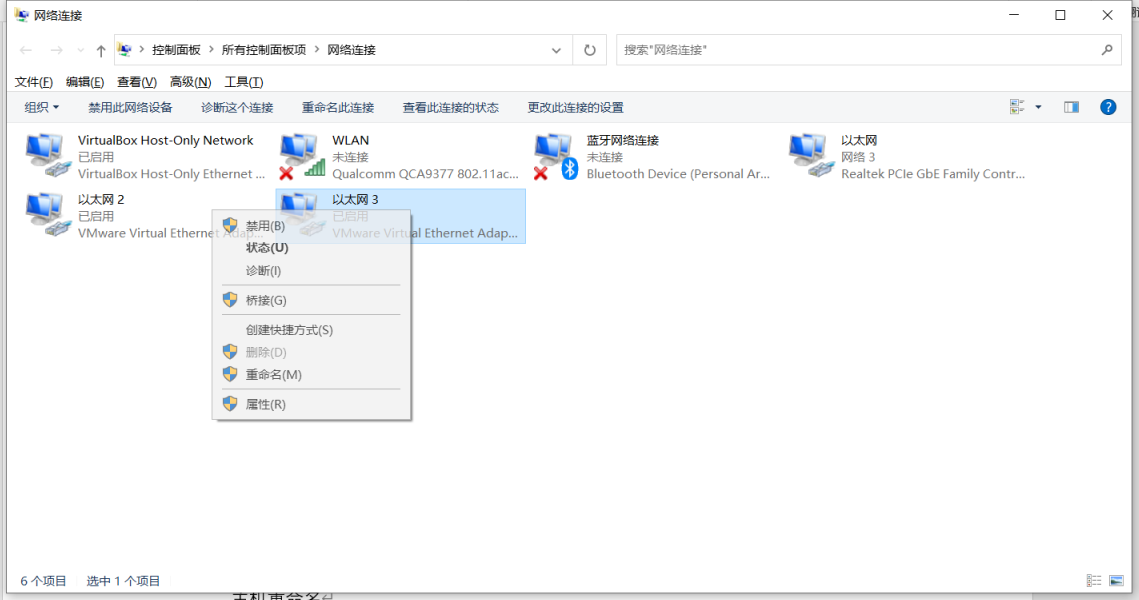Switch to large icons view in status bar
The height and width of the screenshot is (600, 1139).
tap(1116, 580)
